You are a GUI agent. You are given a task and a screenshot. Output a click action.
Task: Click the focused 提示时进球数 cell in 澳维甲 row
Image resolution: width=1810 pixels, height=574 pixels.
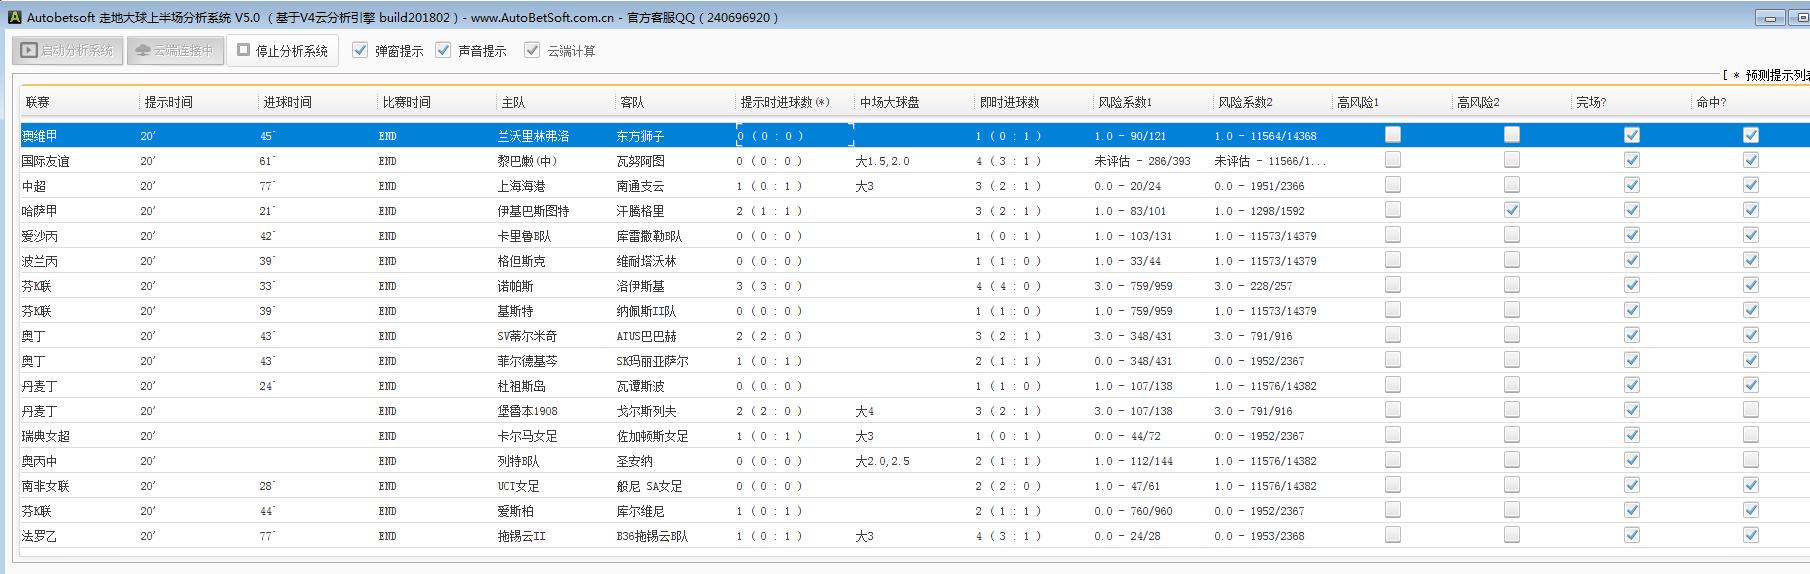(x=794, y=136)
